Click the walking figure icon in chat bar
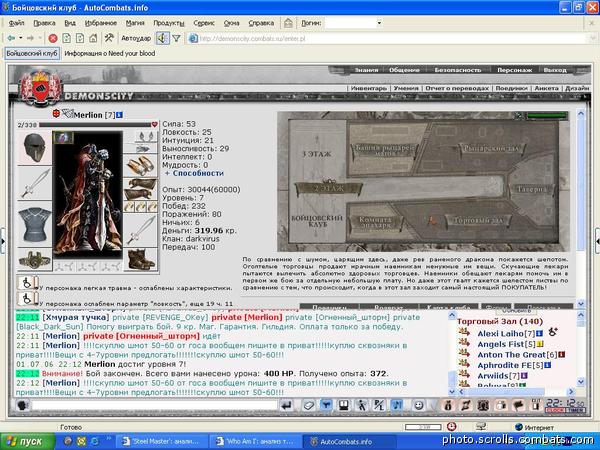Image resolution: width=600 pixels, height=450 pixels. click(361, 405)
